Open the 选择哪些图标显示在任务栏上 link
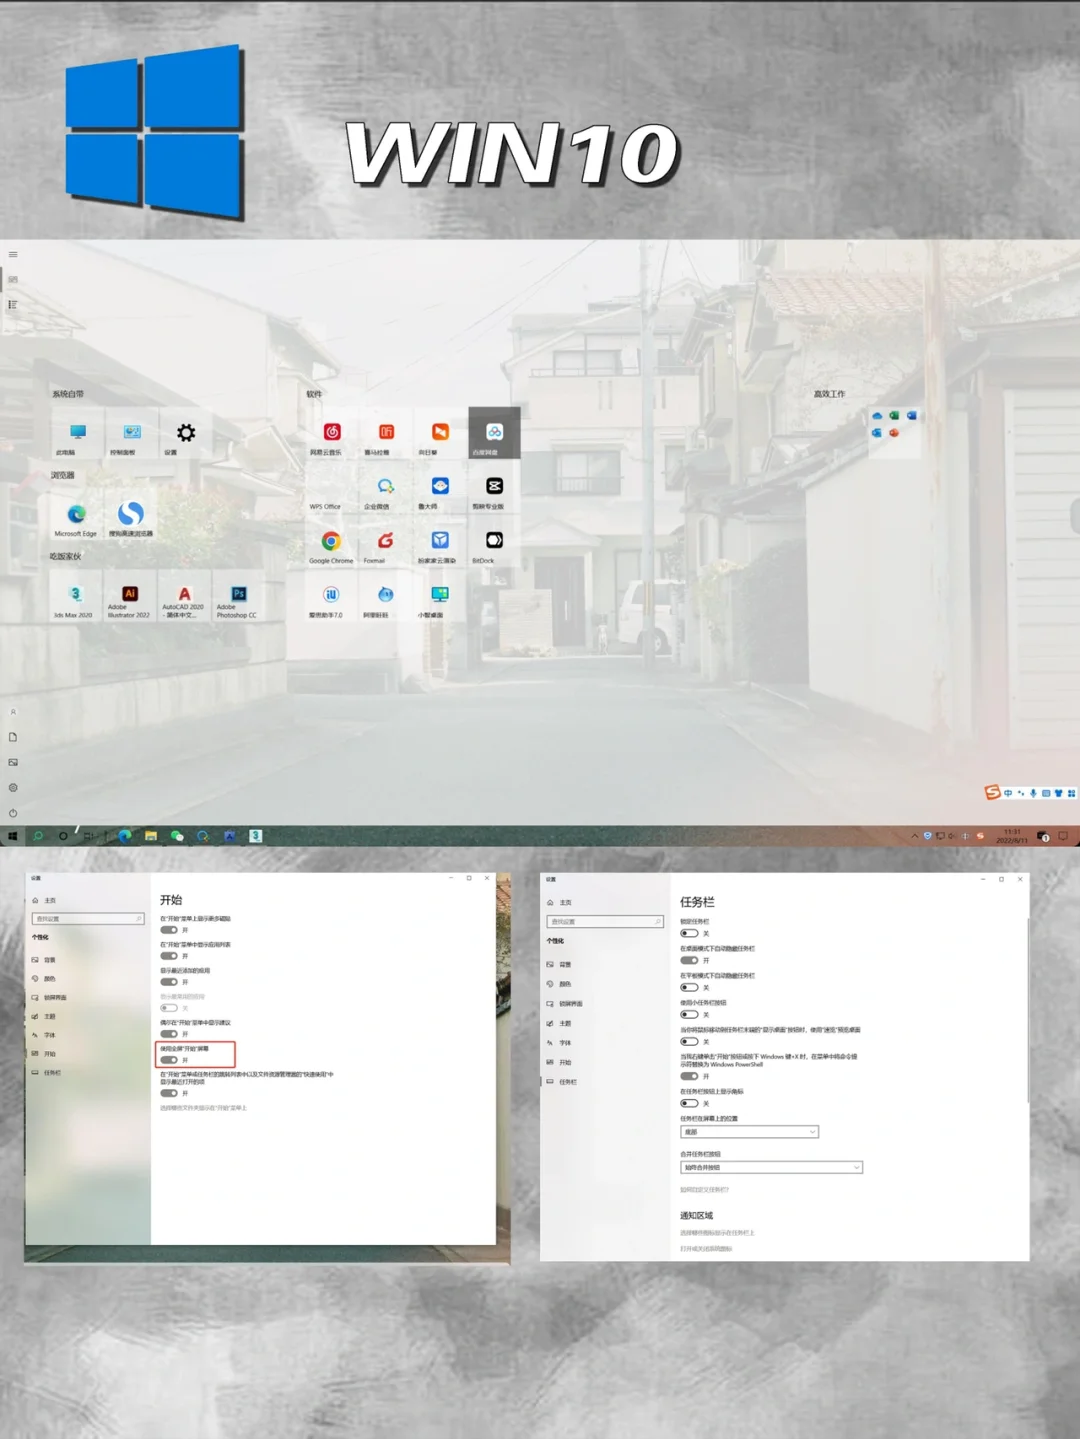 tap(718, 1233)
